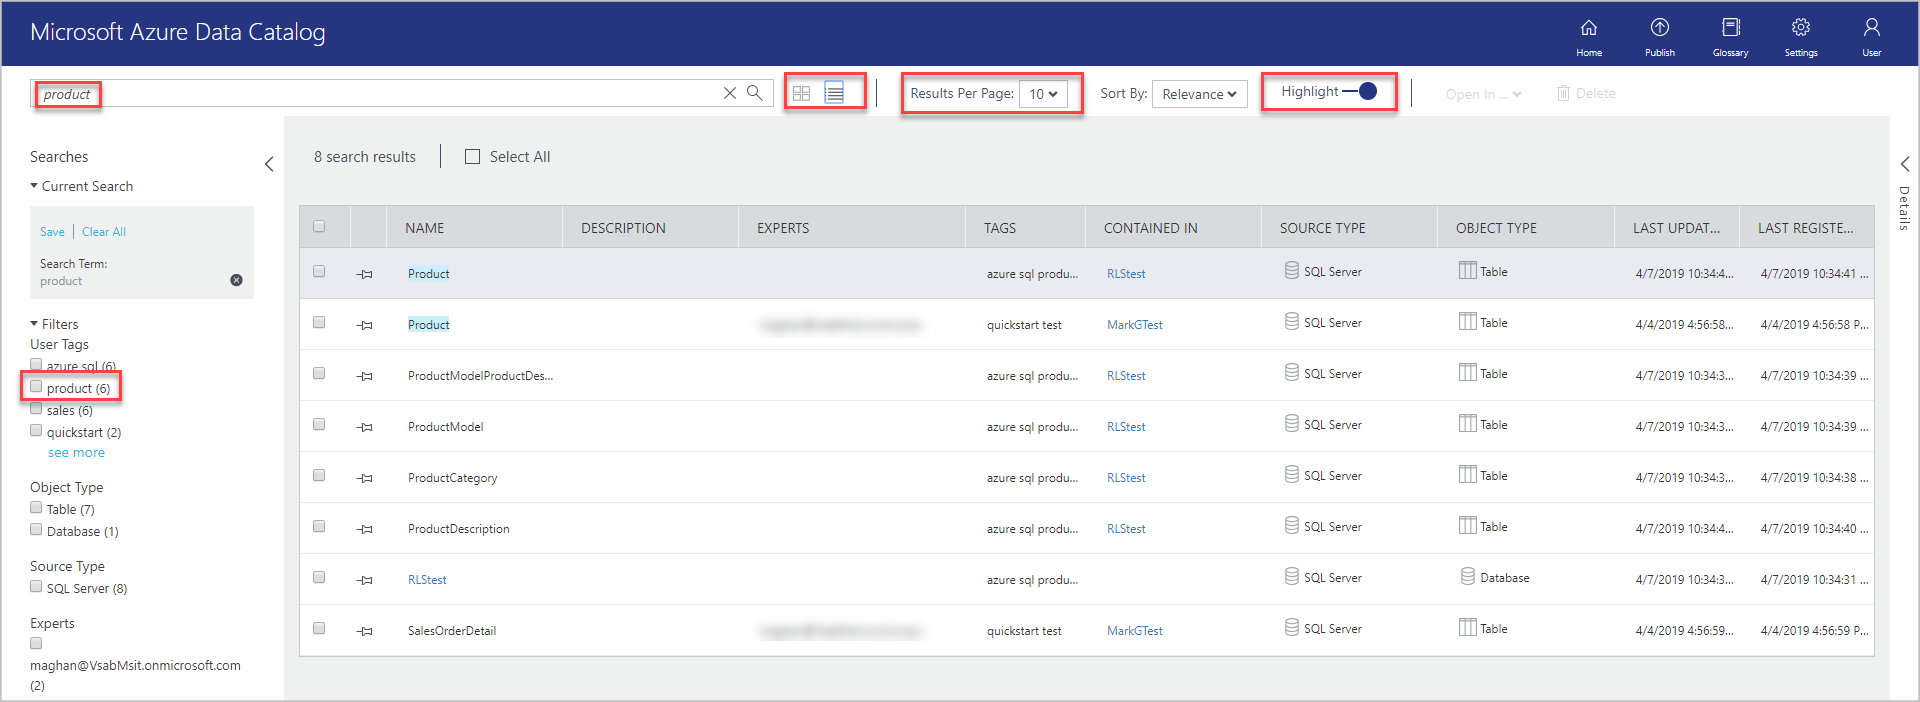Pin the ProductCategory row
Viewport: 1920px width, 702px height.
click(365, 478)
